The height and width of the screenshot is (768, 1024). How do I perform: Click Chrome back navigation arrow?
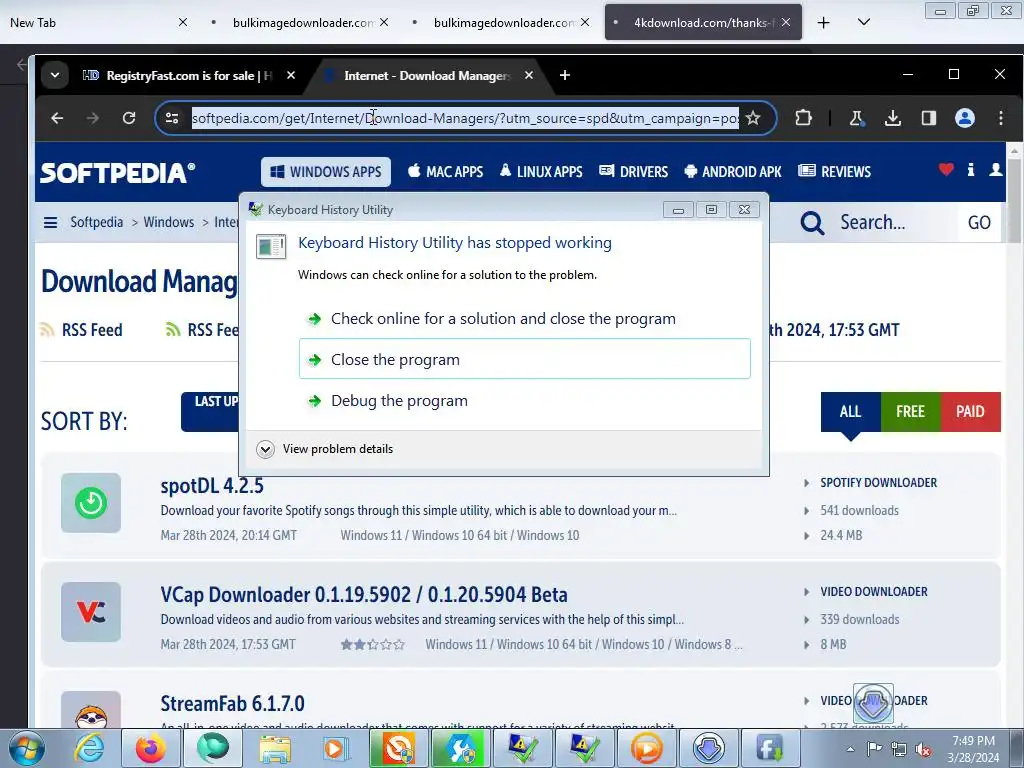pos(57,118)
